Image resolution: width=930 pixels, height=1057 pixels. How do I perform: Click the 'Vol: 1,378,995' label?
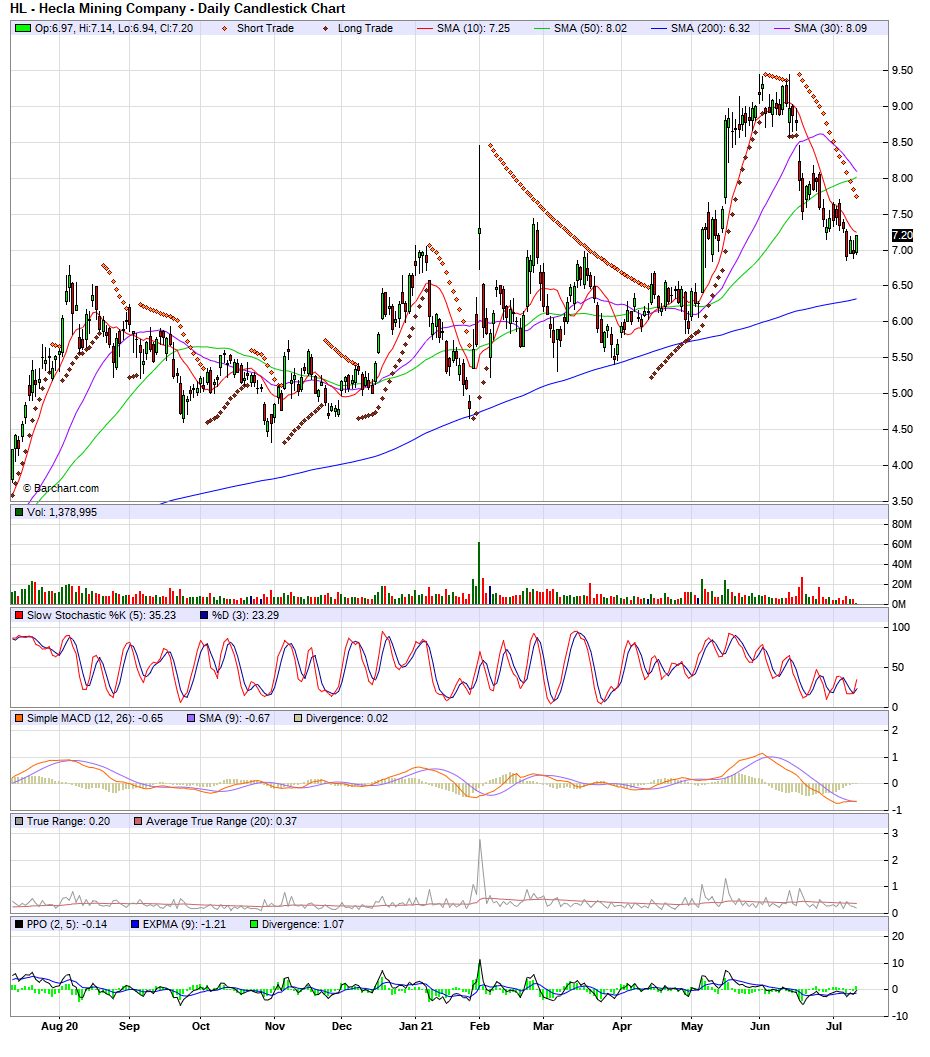tap(62, 512)
